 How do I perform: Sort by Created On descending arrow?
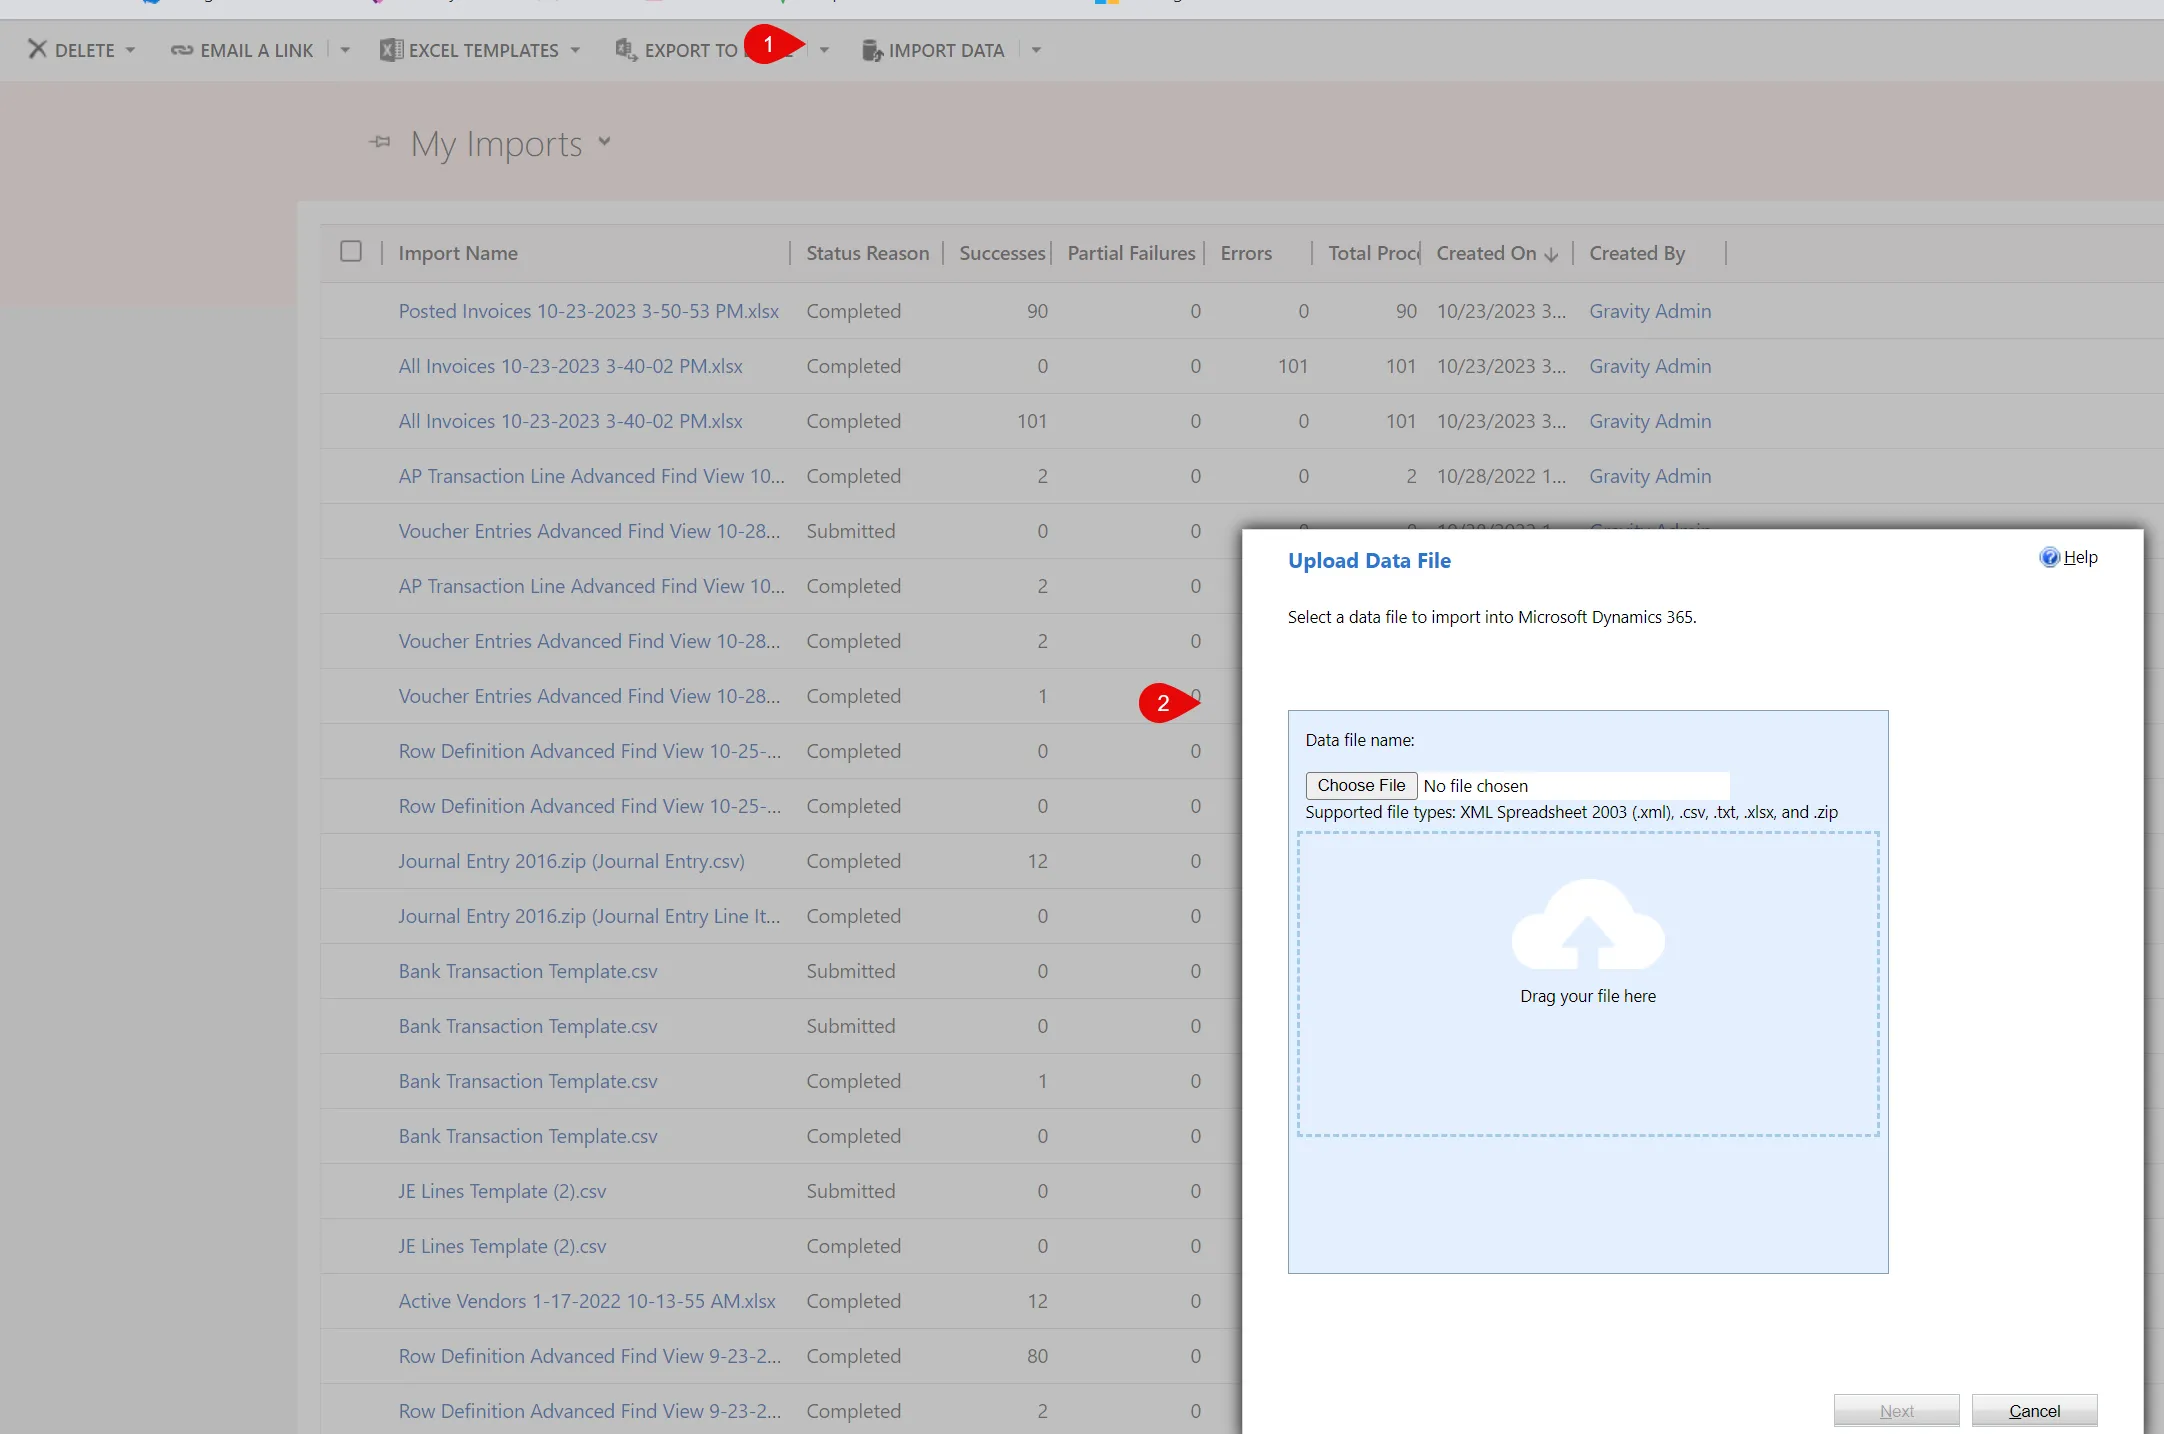click(x=1551, y=255)
